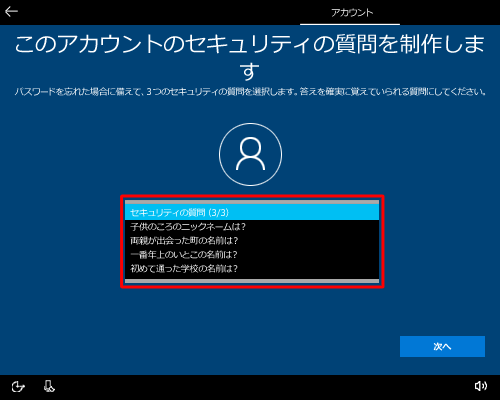Select セキュリティの質問 (3/3) option
Viewport: 500px width, 400px height.
252,212
